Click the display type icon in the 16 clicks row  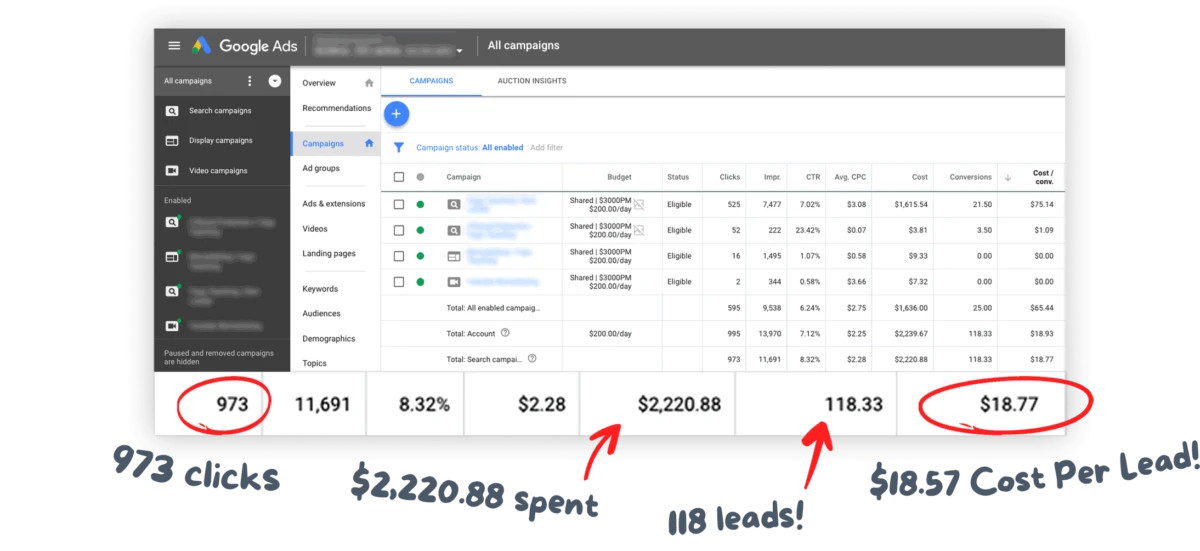[453, 256]
